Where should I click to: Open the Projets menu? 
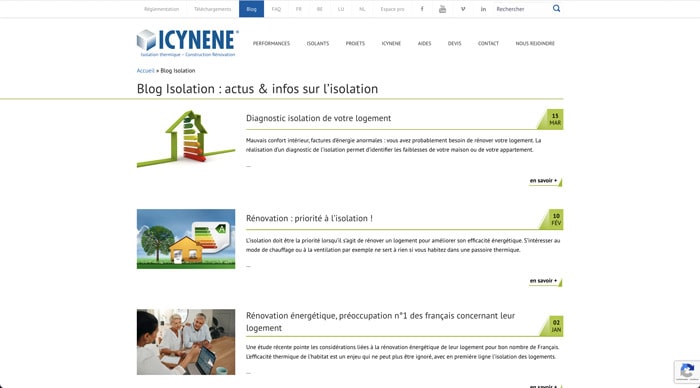tap(355, 43)
